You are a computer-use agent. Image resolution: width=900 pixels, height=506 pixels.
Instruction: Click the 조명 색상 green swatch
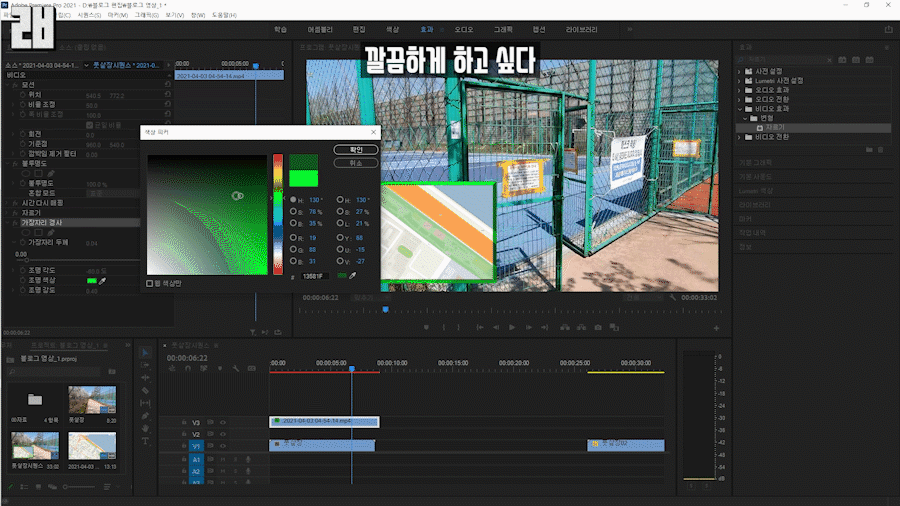click(x=92, y=281)
